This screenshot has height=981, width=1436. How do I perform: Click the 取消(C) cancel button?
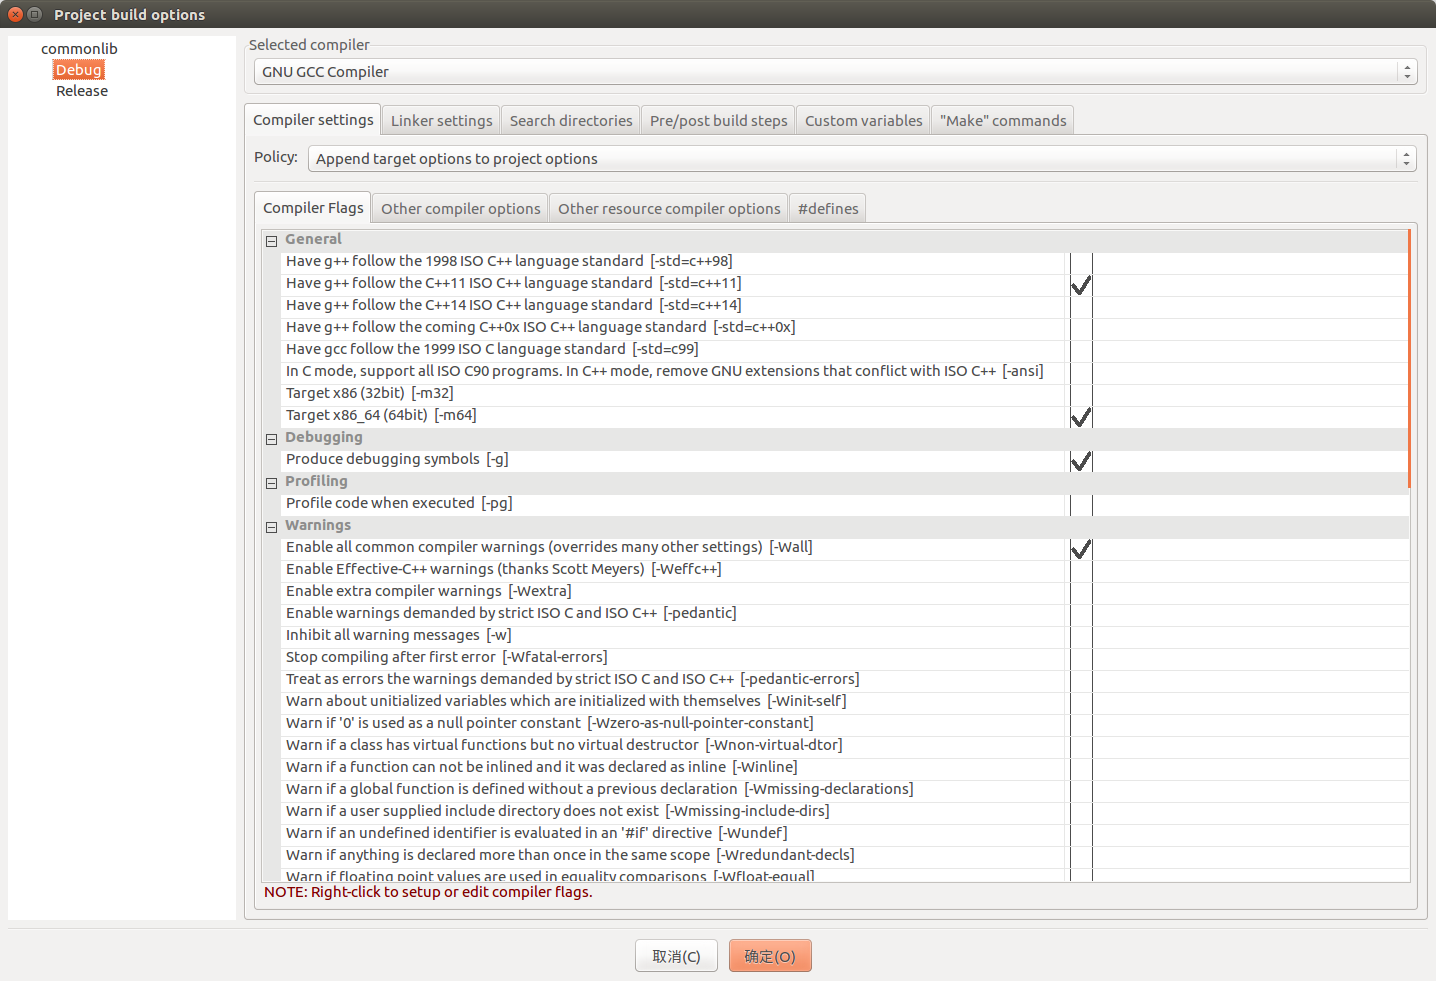pyautogui.click(x=676, y=955)
